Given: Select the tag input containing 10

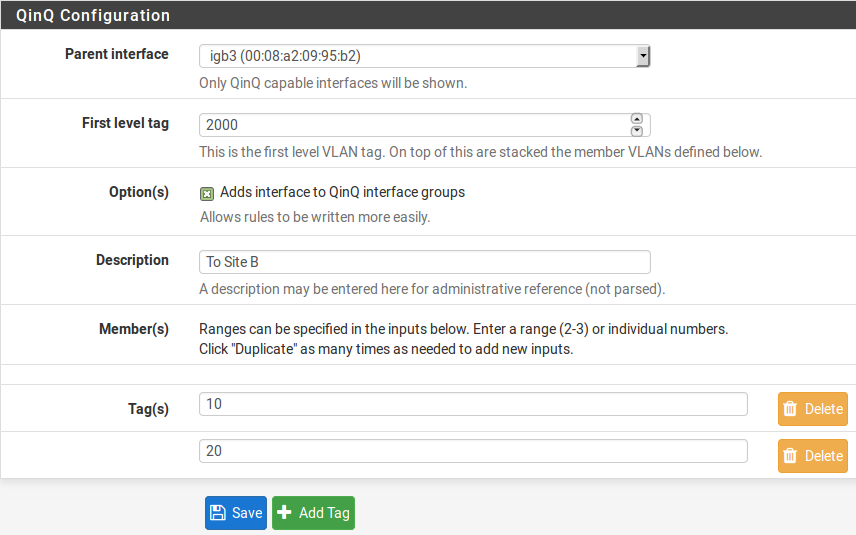Looking at the screenshot, I should 472,403.
